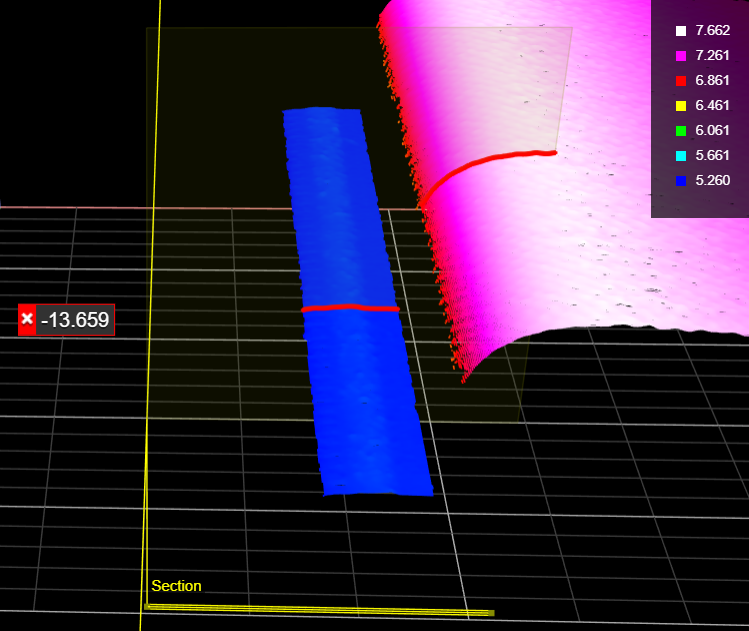This screenshot has height=631, width=749.
Task: Click the 6.461 legend value
Action: (x=712, y=105)
